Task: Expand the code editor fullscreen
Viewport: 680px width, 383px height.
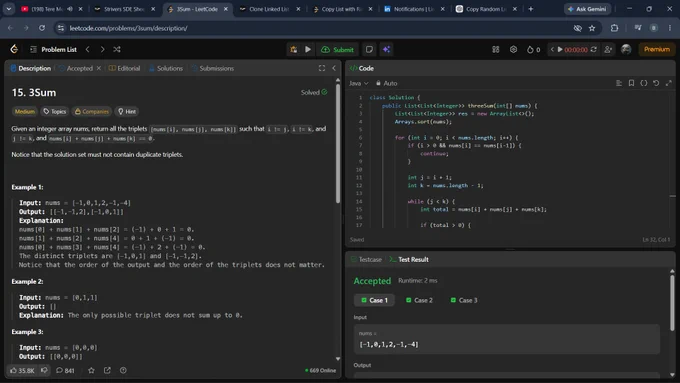Action: (x=669, y=83)
